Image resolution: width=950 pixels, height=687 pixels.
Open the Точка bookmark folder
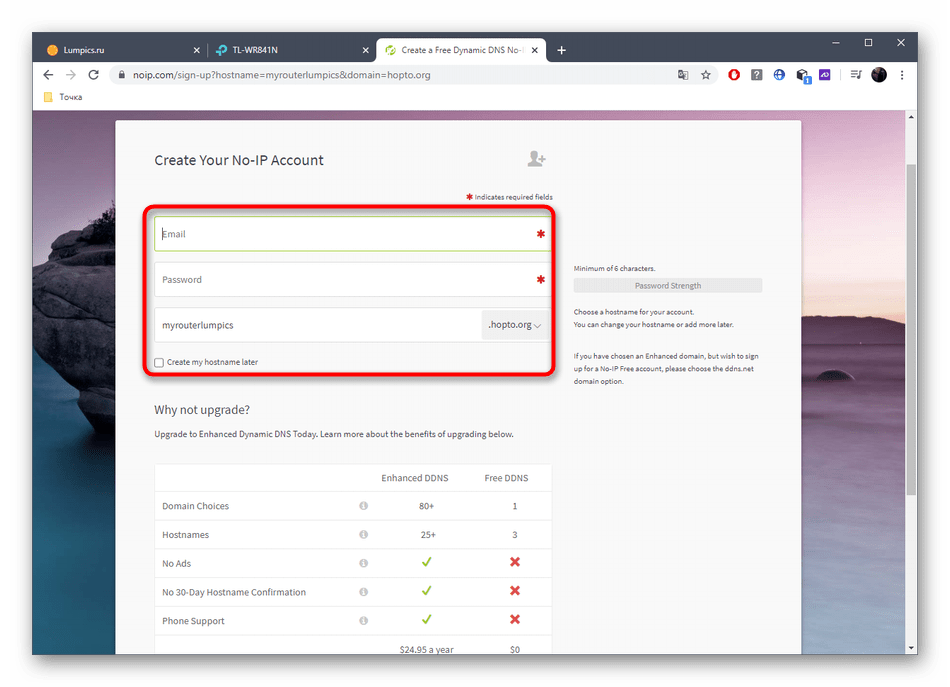(x=62, y=97)
